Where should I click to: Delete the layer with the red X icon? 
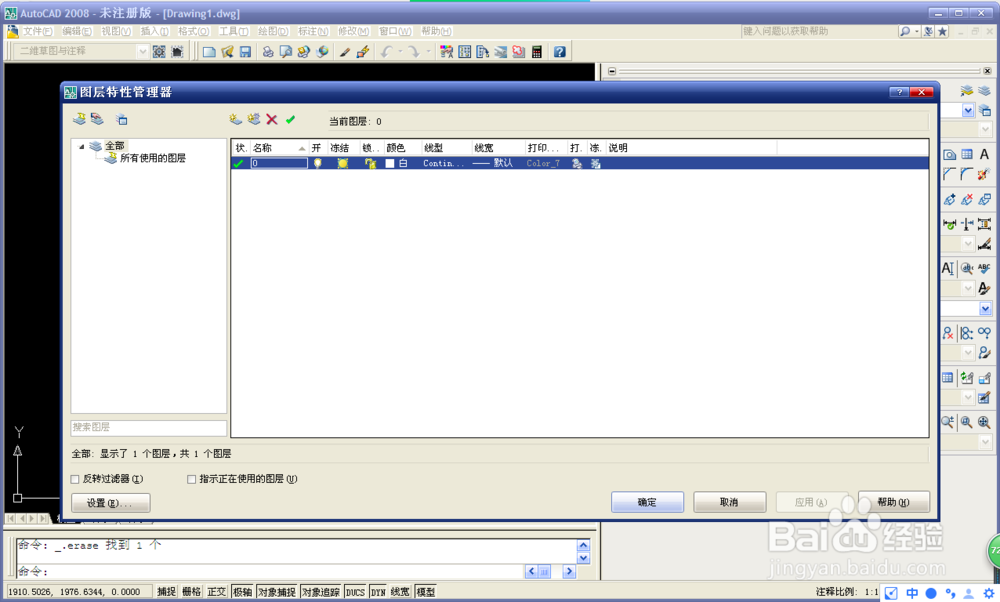click(x=272, y=119)
